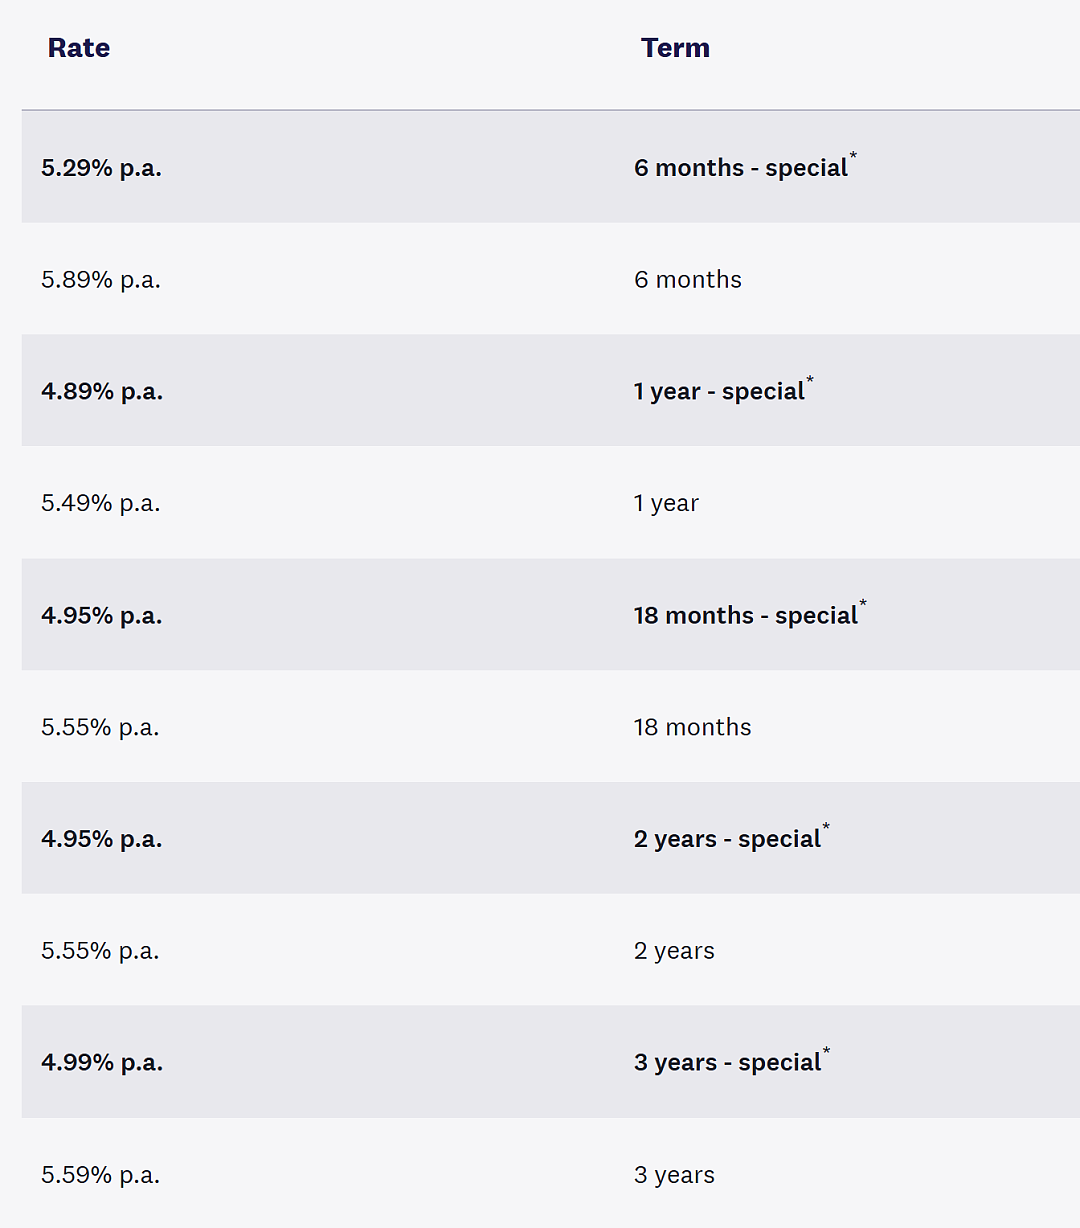Screen dimensions: 1080x1228
Task: Click the plain 6 months term
Action: tap(688, 280)
